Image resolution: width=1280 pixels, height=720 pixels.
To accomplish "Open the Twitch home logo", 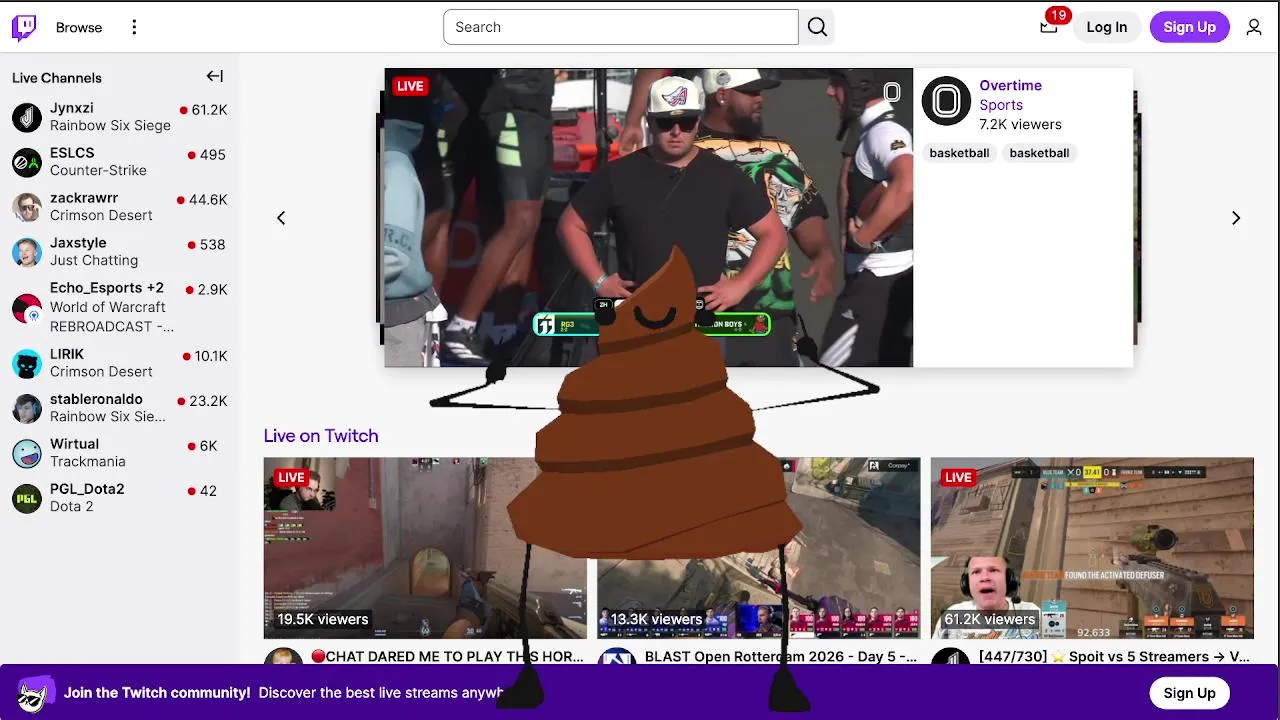I will 24,27.
